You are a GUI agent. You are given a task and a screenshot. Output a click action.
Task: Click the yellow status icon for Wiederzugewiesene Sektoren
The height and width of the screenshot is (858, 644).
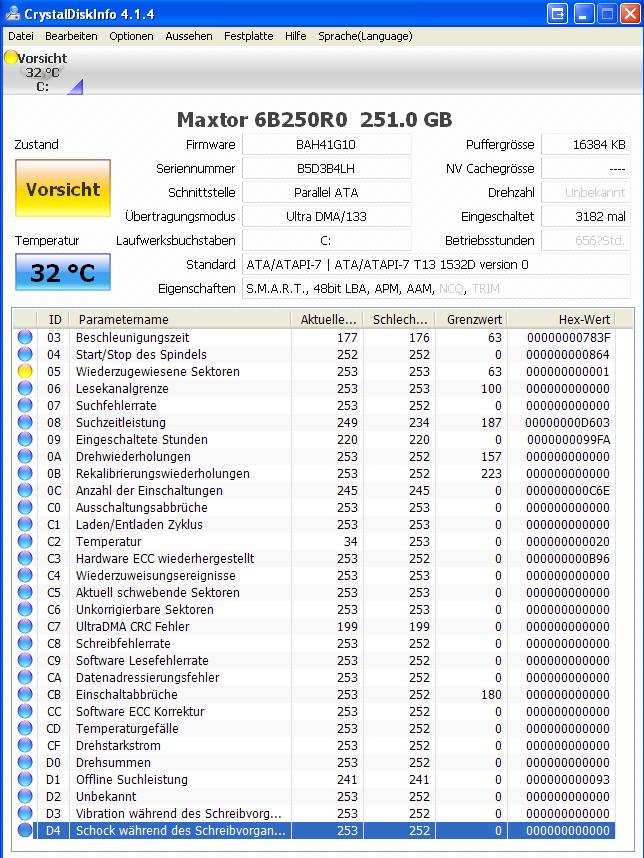tap(25, 372)
